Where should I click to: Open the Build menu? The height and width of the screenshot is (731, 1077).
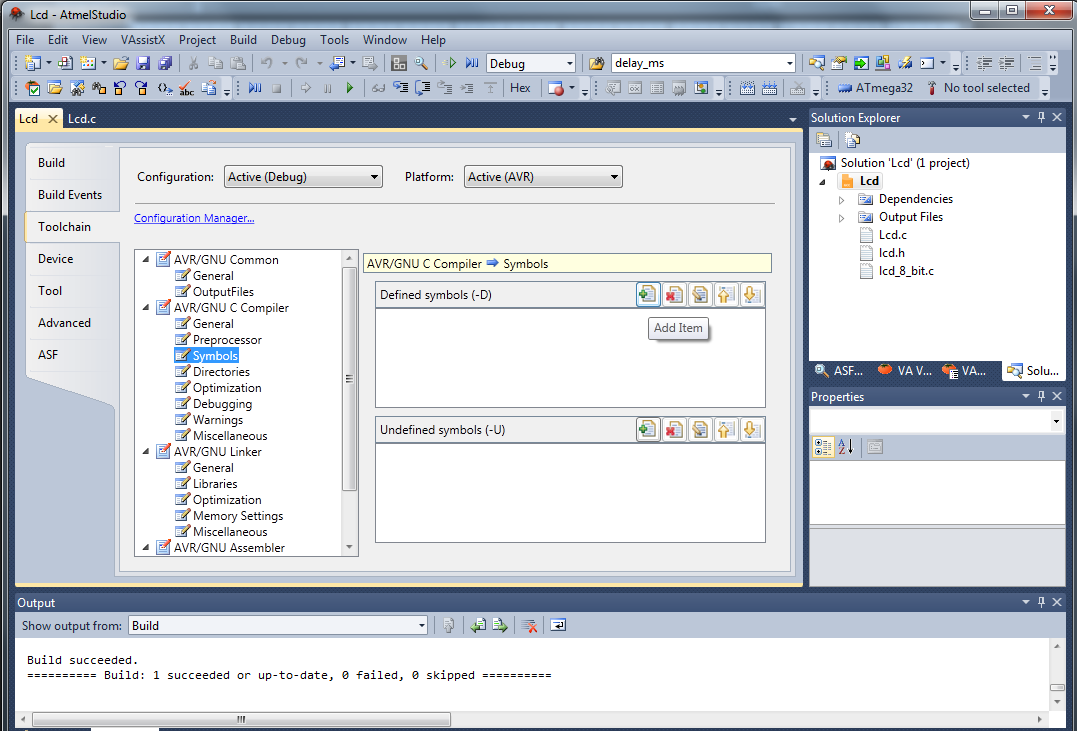point(243,40)
